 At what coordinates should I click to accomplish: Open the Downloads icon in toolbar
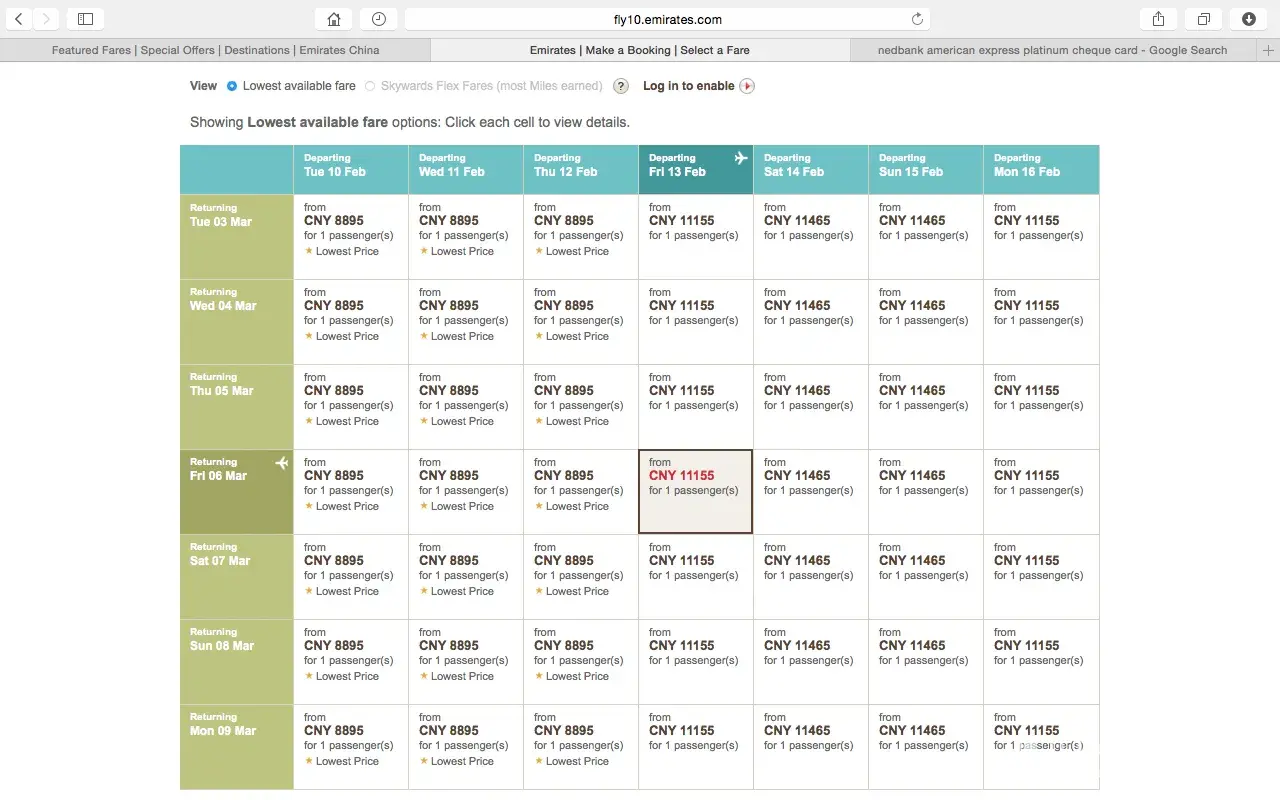(1248, 19)
